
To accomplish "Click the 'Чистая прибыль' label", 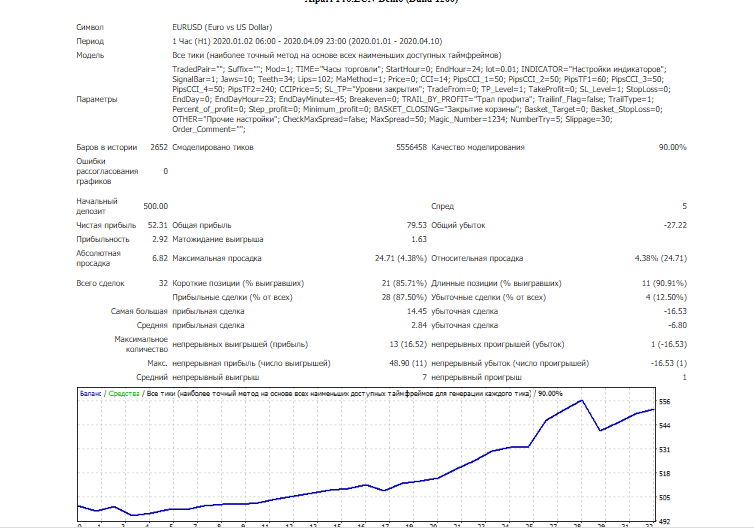I will (x=106, y=225).
